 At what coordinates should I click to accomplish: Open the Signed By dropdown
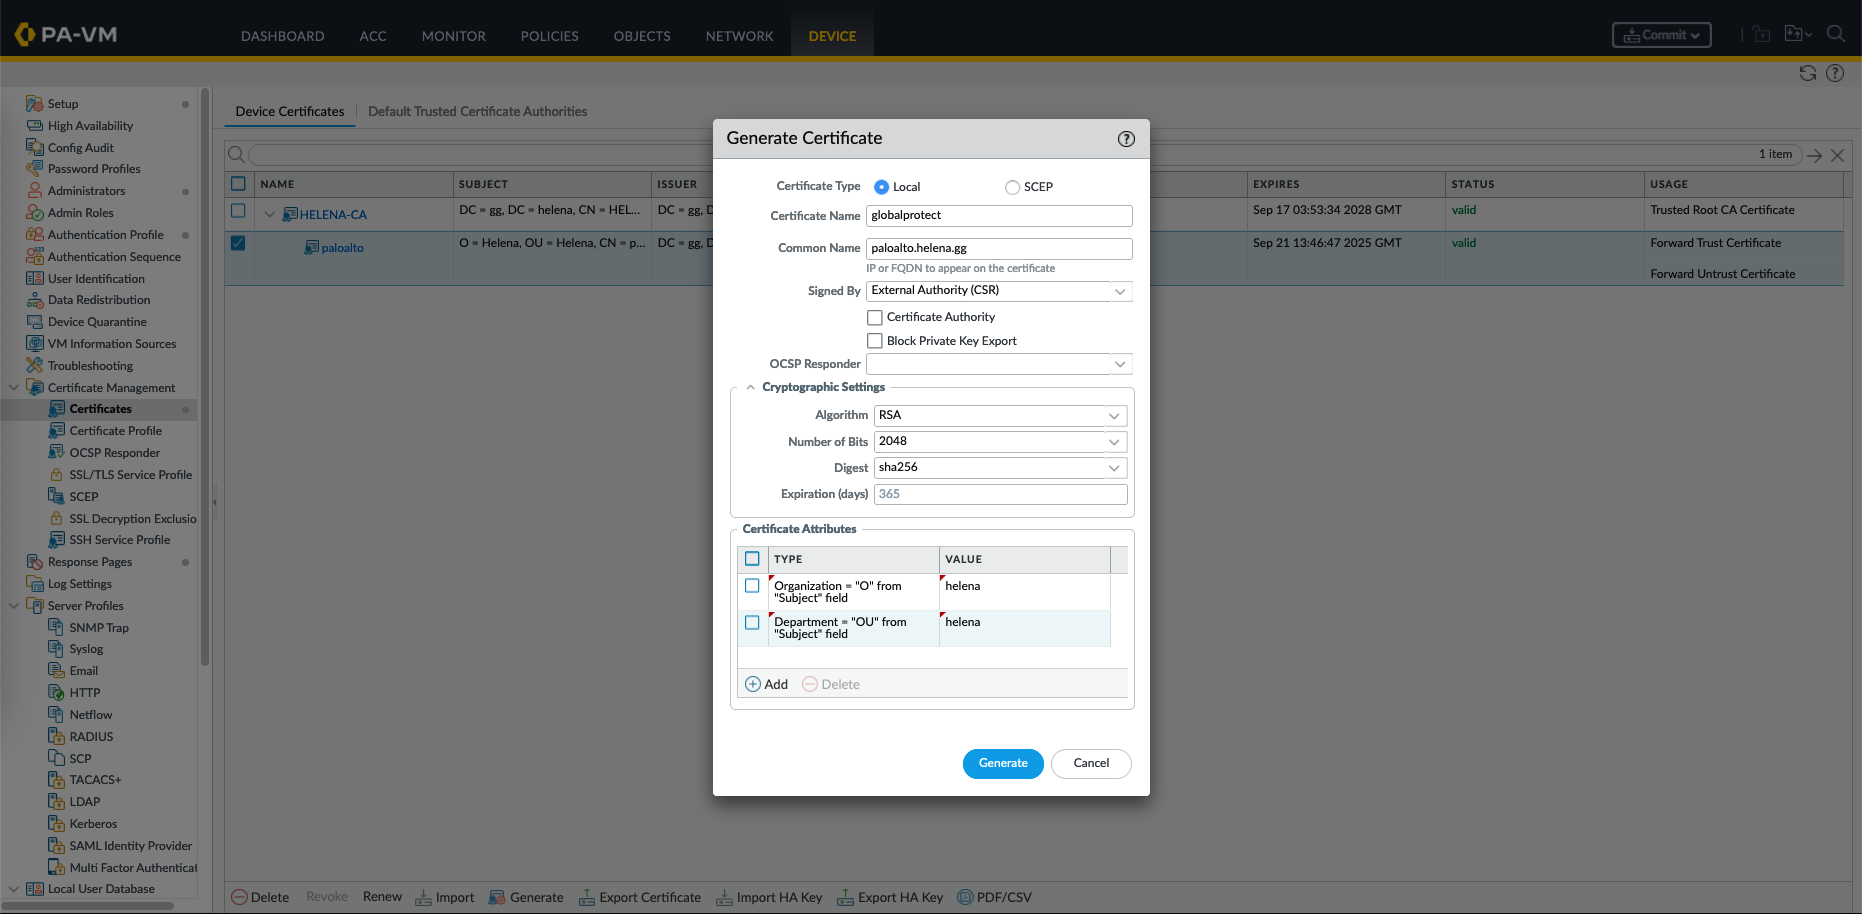1120,291
